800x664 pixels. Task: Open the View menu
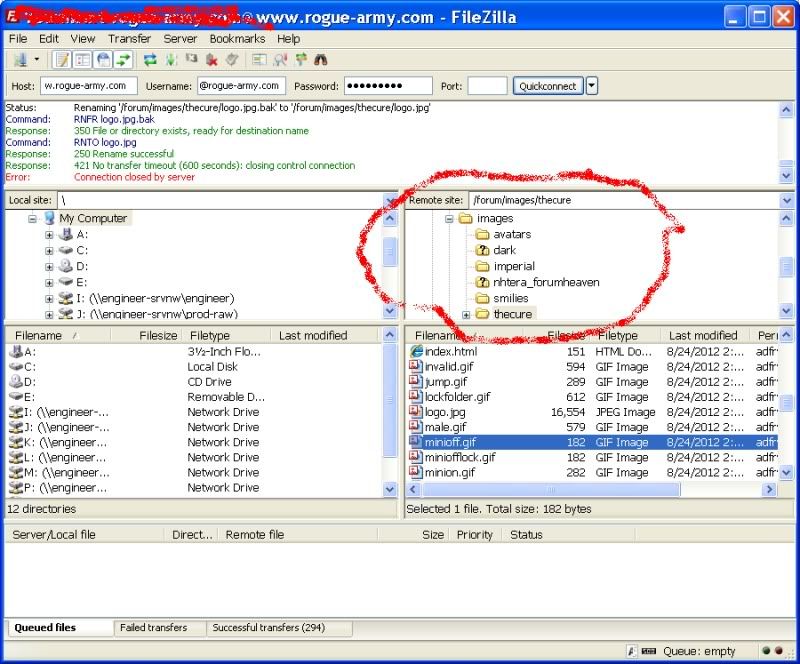point(83,39)
